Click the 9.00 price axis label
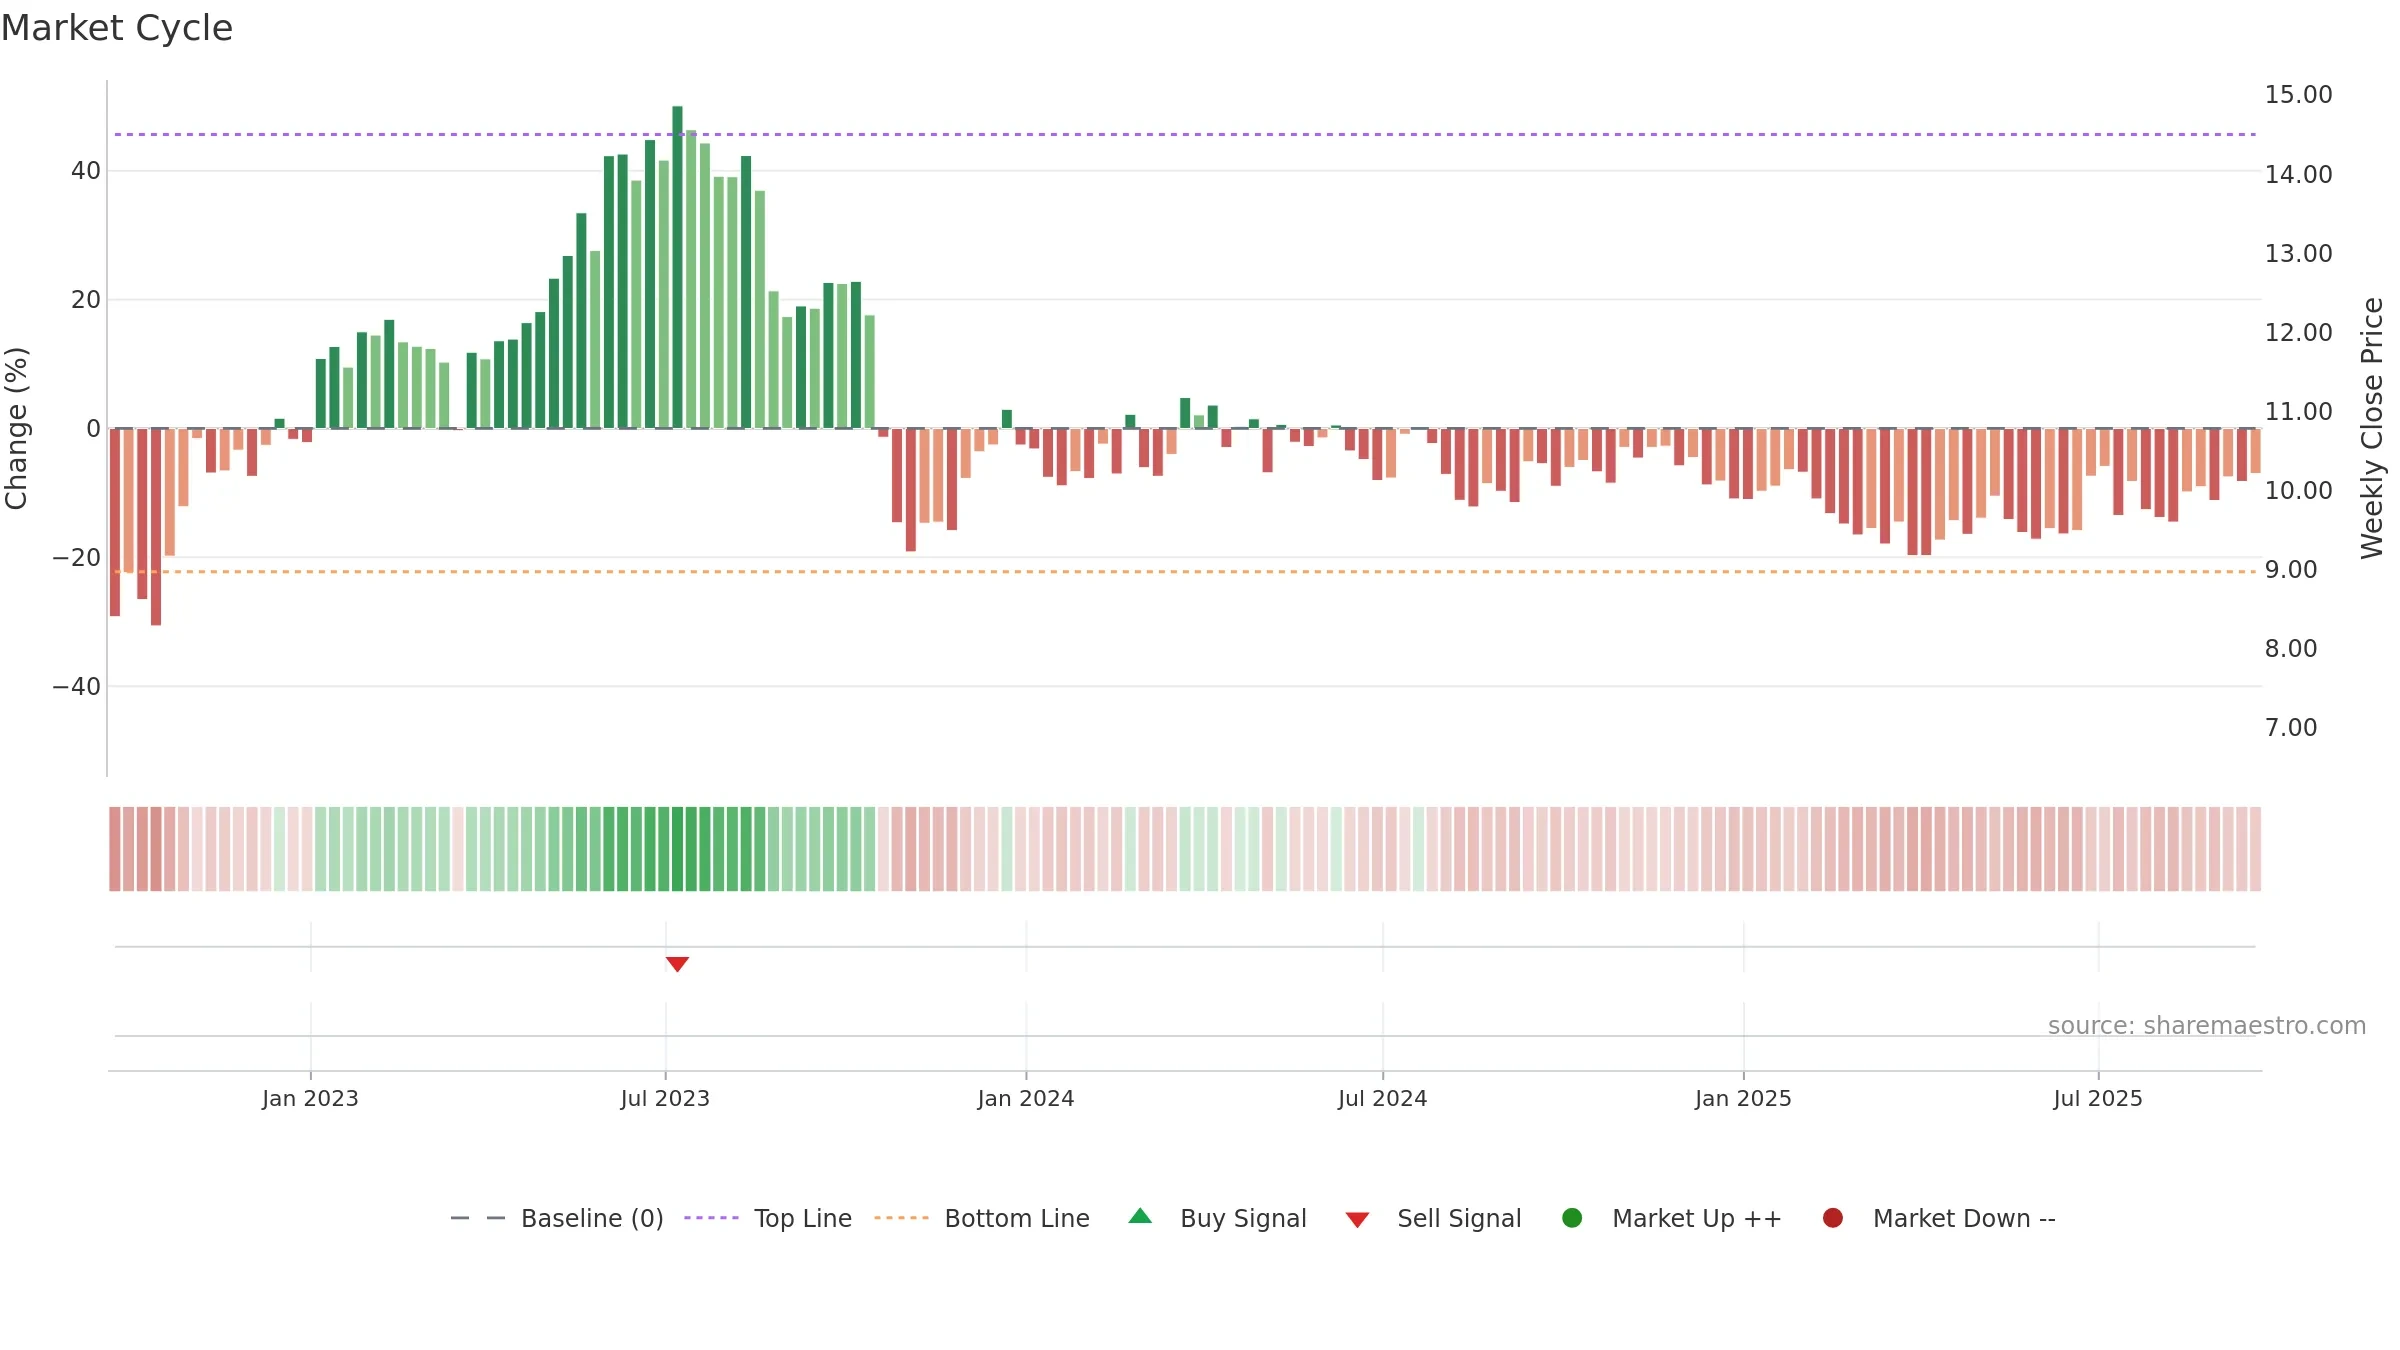The height and width of the screenshot is (1350, 2400). click(2291, 570)
